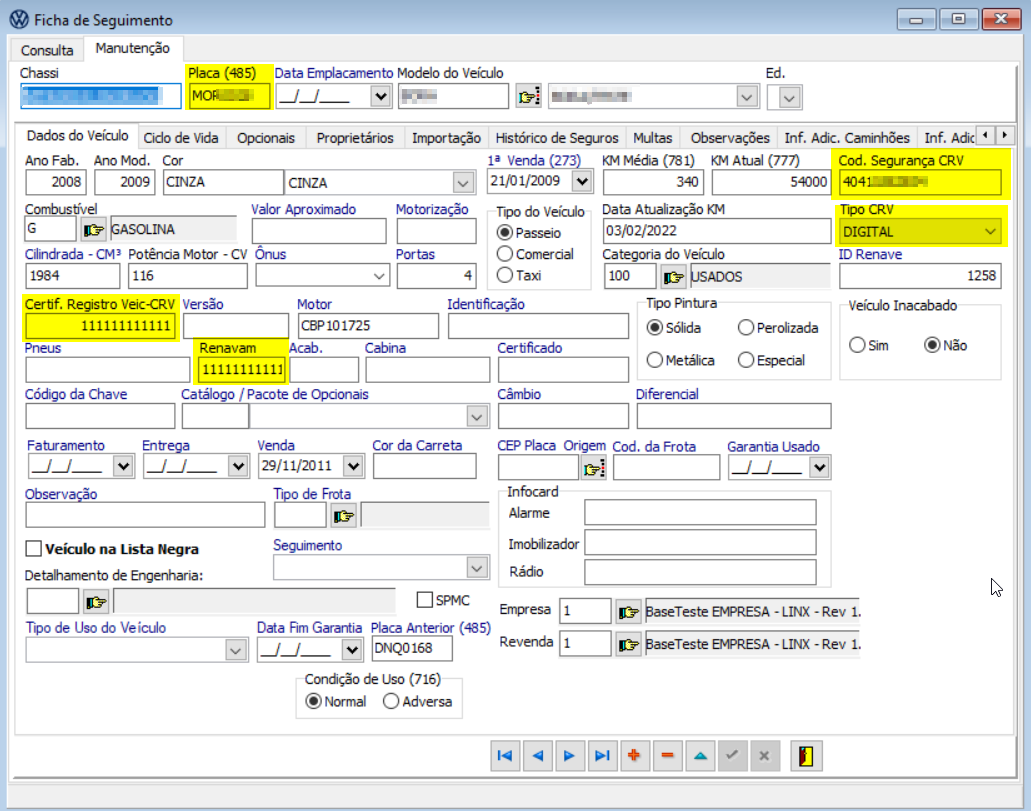Open 1ª Venda date picker dropdown

581,182
